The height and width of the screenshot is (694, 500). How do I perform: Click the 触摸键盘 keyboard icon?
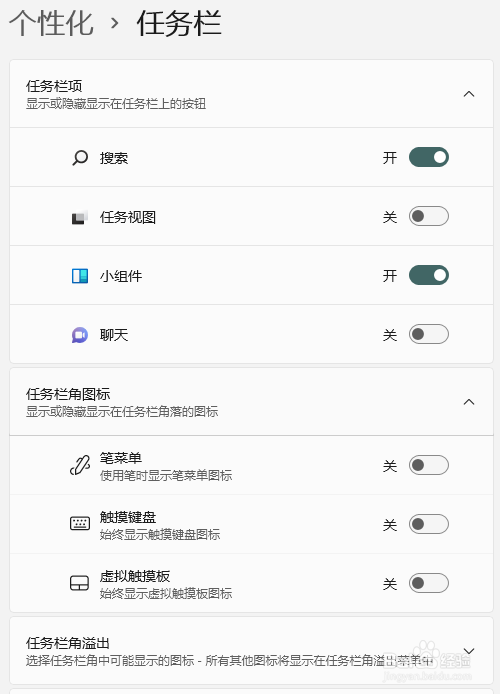80,524
